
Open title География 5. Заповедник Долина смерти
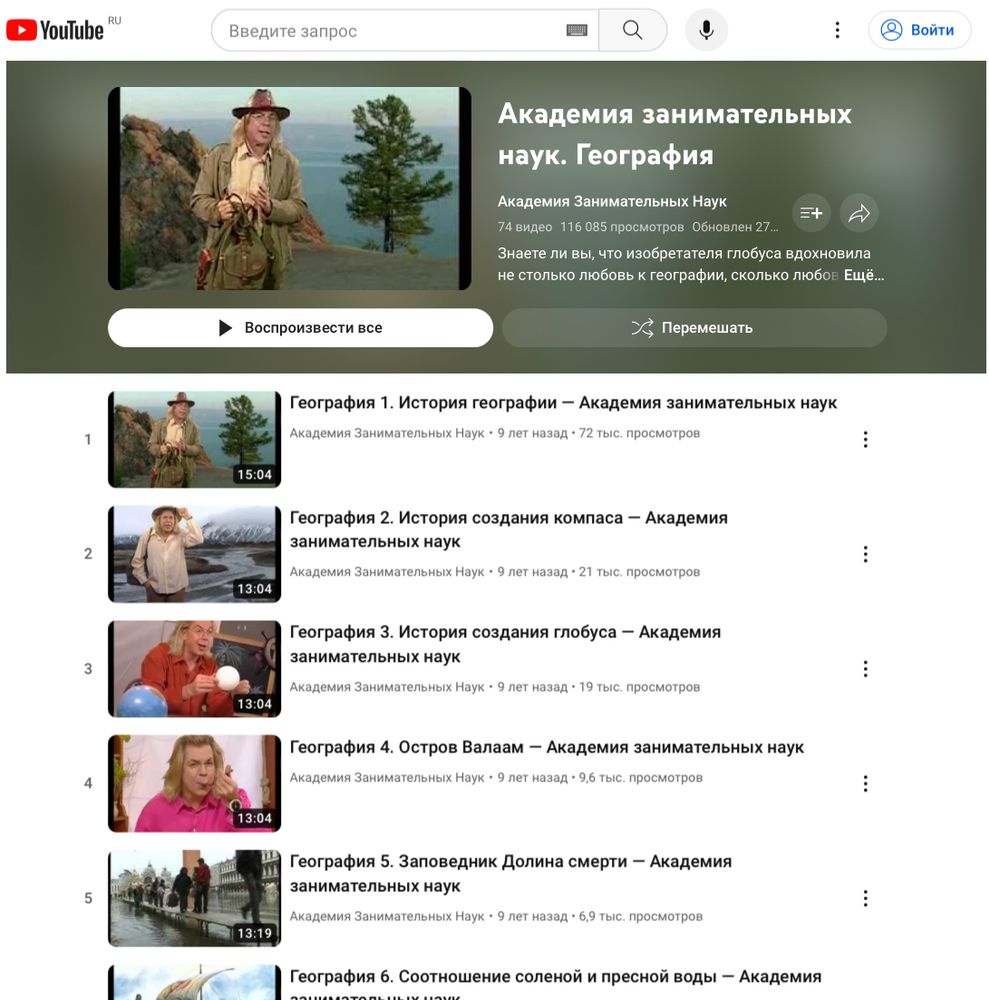click(511, 874)
